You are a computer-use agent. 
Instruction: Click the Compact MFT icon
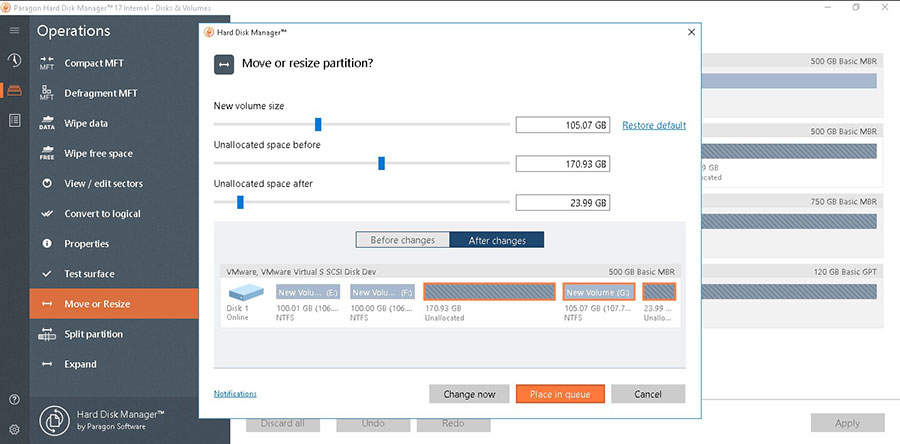(x=47, y=63)
